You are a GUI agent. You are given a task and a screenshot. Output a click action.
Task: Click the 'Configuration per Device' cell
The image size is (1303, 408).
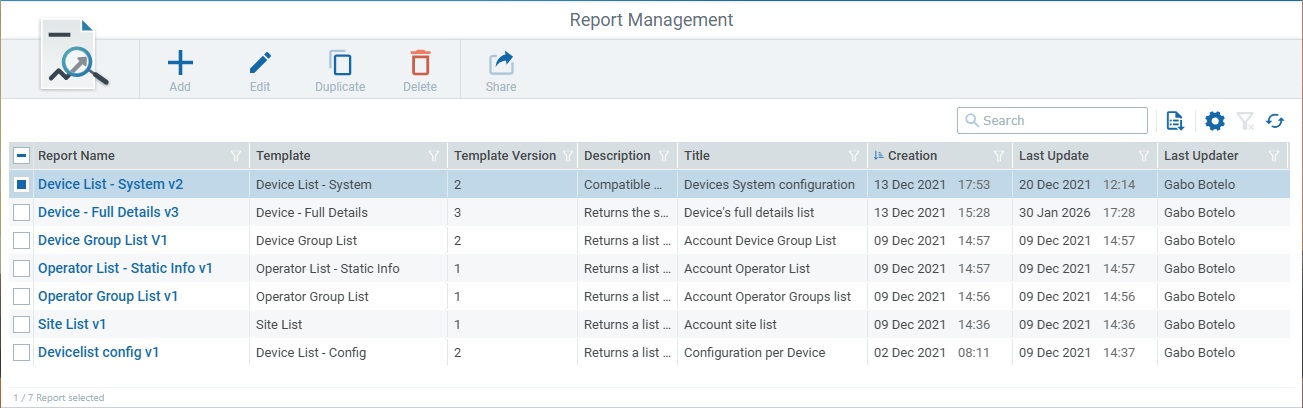(754, 352)
